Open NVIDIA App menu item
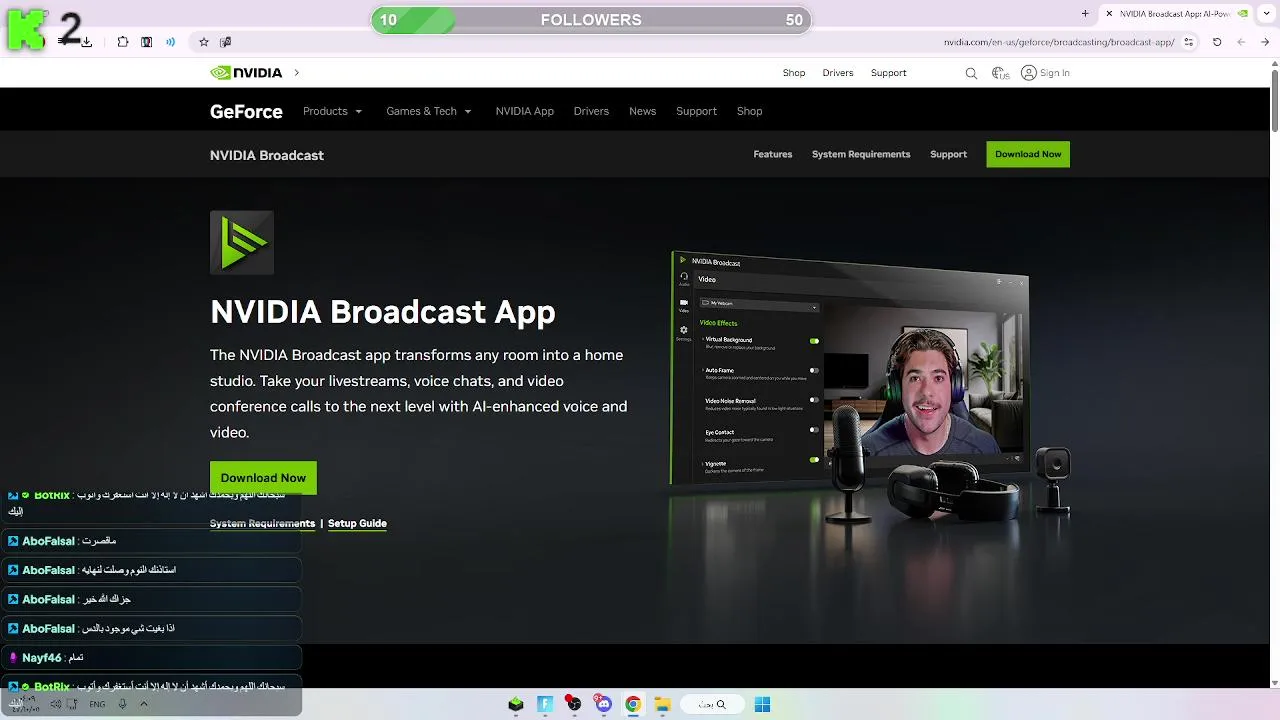The height and width of the screenshot is (720, 1280). coord(524,111)
